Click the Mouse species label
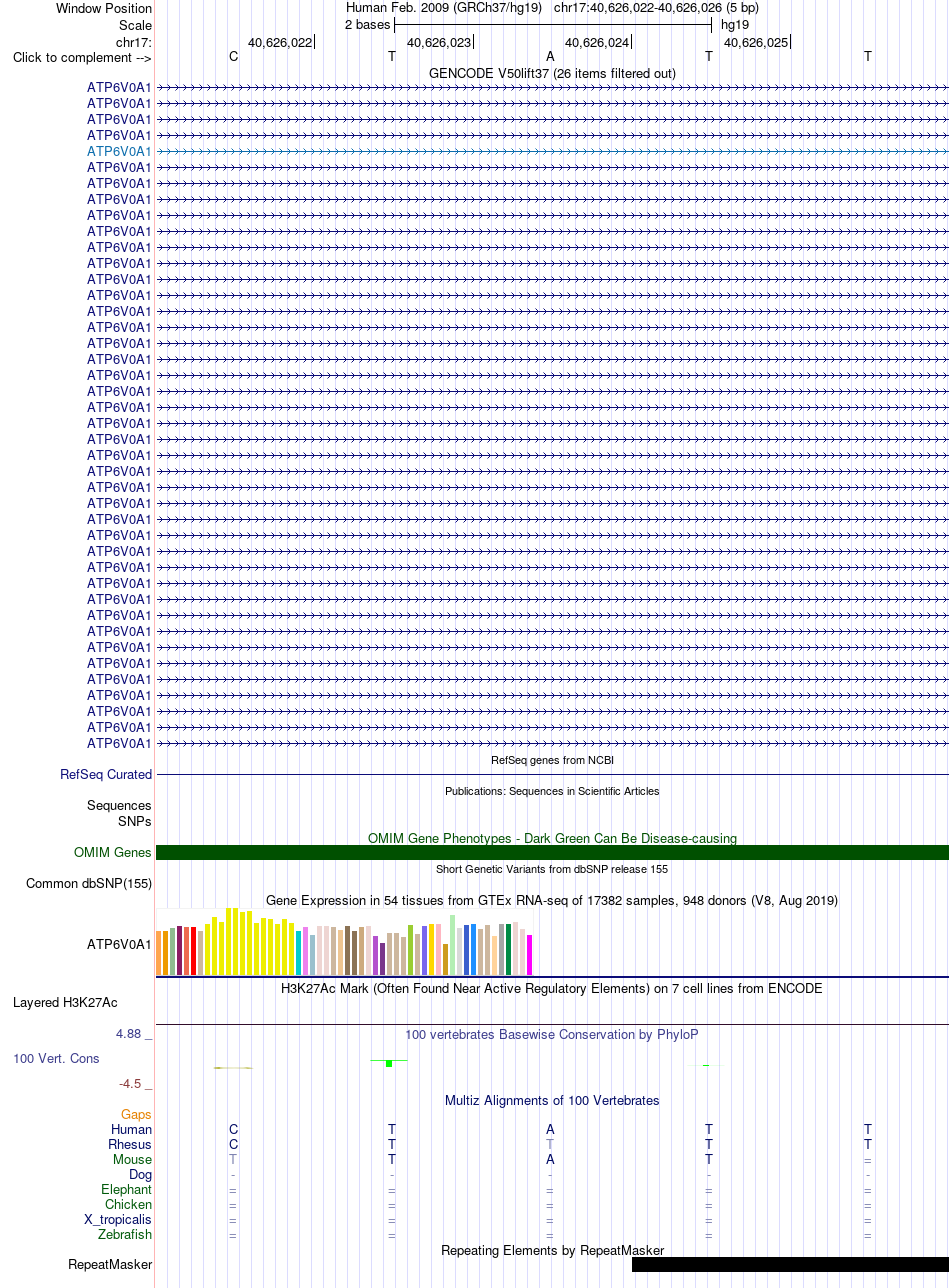The width and height of the screenshot is (950, 1288). 132,1160
